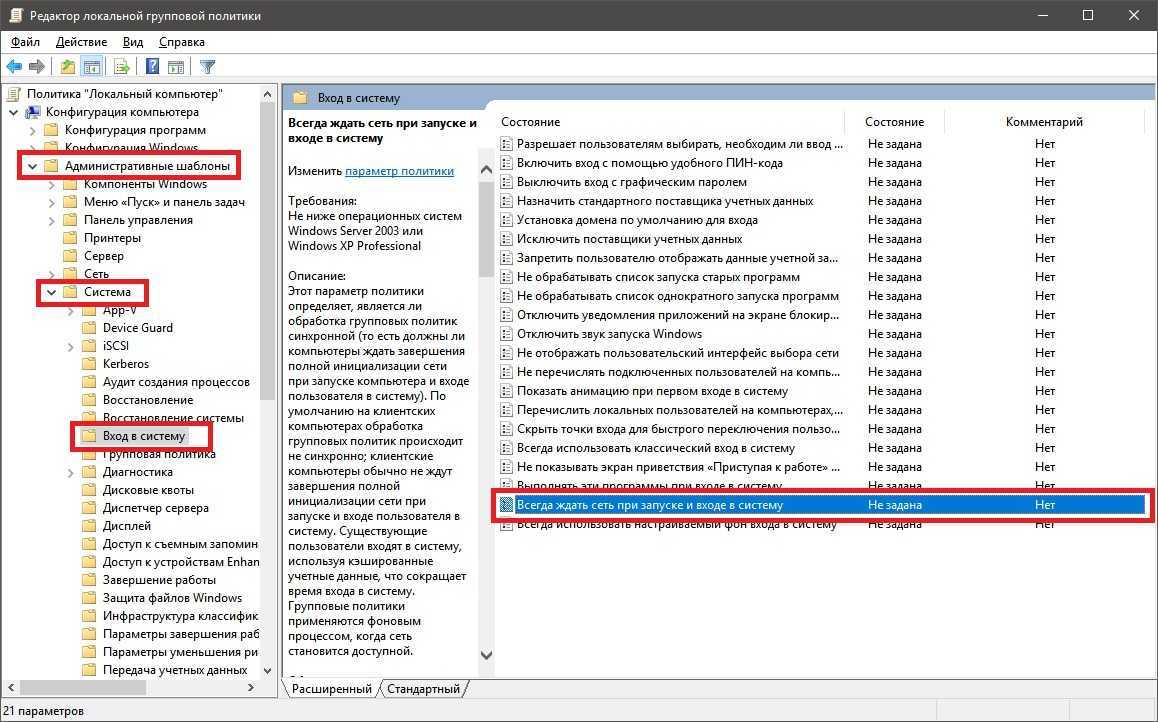Switch to the 'Стандартный' tab
Image resolution: width=1158 pixels, height=722 pixels.
(423, 689)
